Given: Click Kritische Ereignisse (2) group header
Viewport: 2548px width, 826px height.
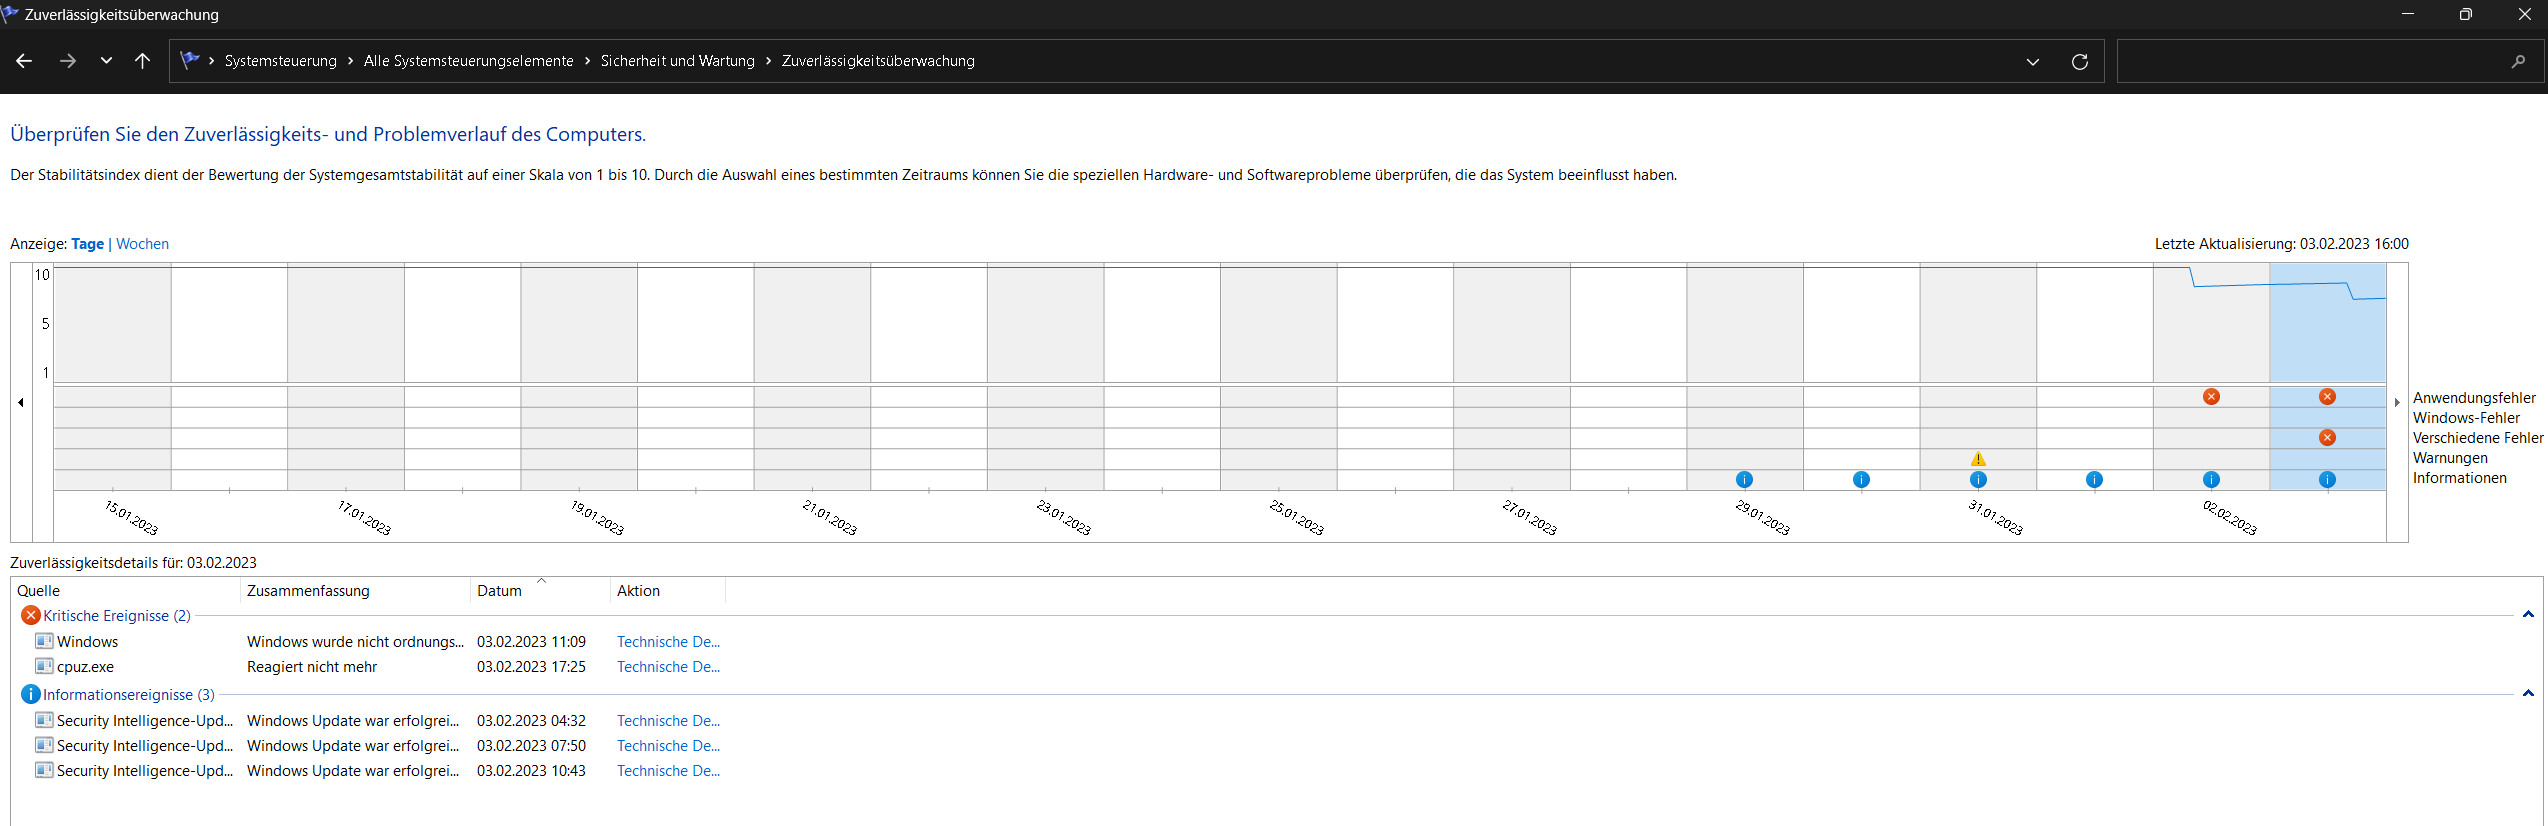Looking at the screenshot, I should tap(116, 616).
